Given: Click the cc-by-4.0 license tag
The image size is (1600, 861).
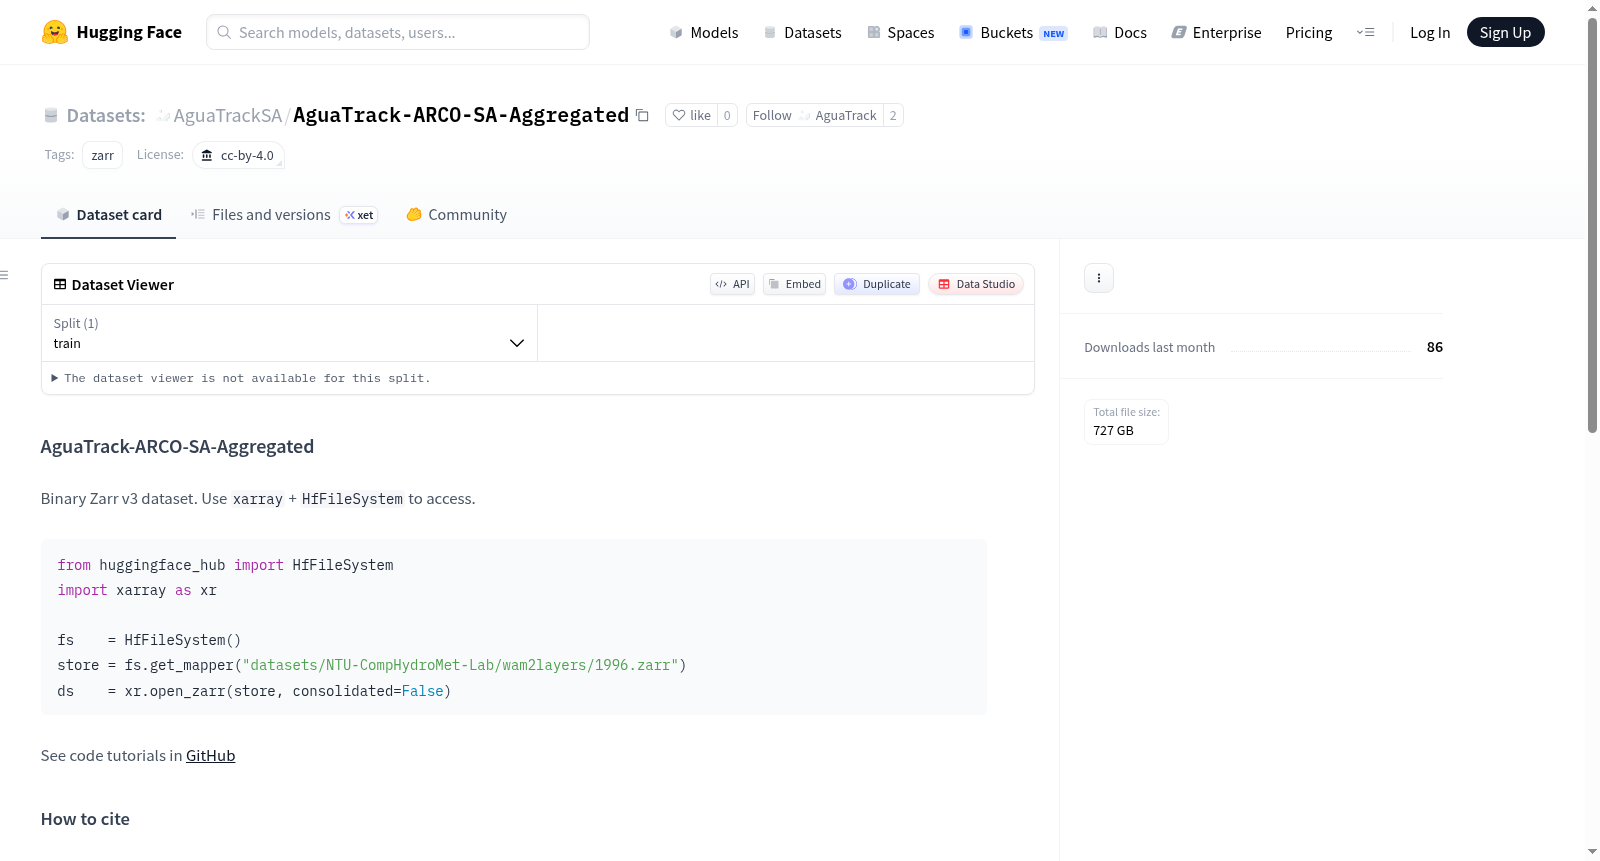Looking at the screenshot, I should (238, 156).
